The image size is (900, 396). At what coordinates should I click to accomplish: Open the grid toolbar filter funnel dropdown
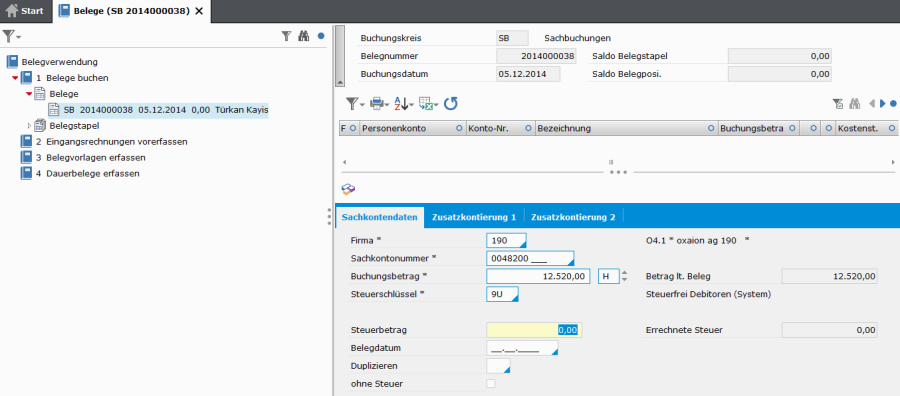[355, 104]
